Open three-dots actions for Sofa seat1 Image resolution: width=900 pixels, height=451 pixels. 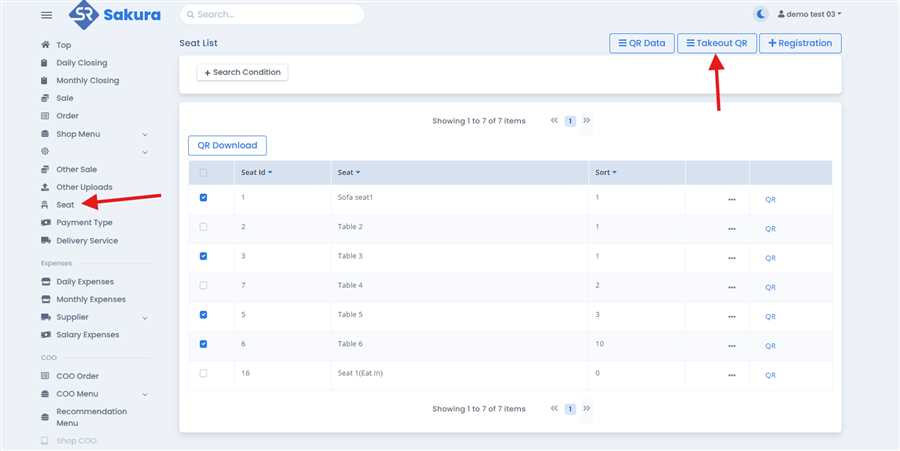point(731,199)
